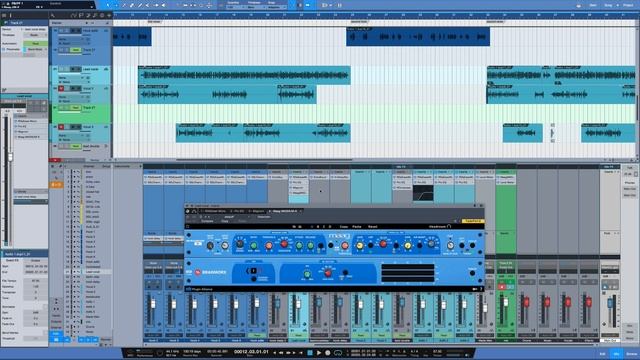Click the green knob in the Brainworx section
This screenshot has width=640, height=360.
coord(307,274)
